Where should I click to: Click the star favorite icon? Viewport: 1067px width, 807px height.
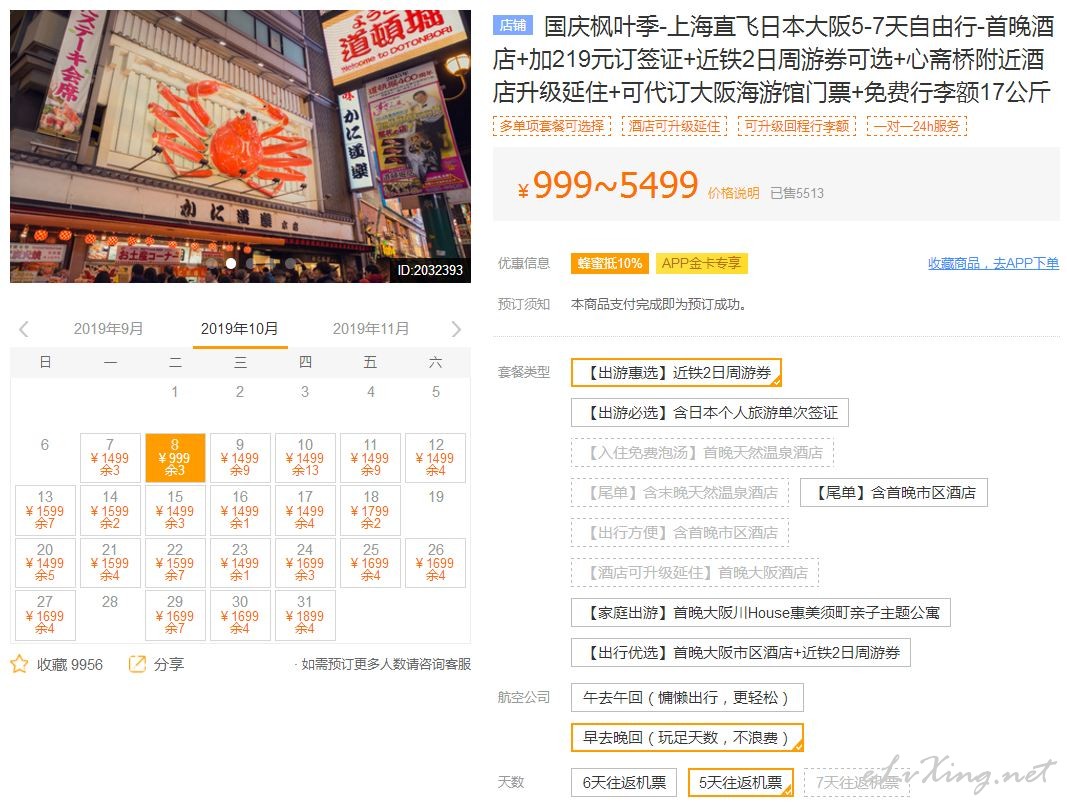19,664
